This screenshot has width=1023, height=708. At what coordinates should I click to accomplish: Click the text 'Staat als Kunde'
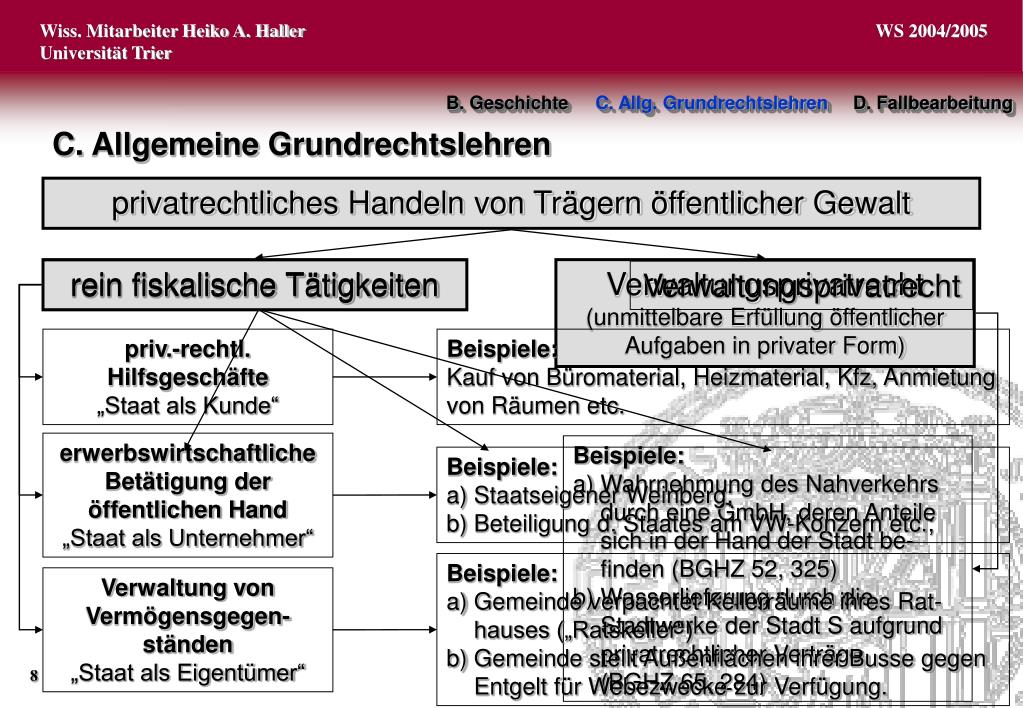(188, 405)
